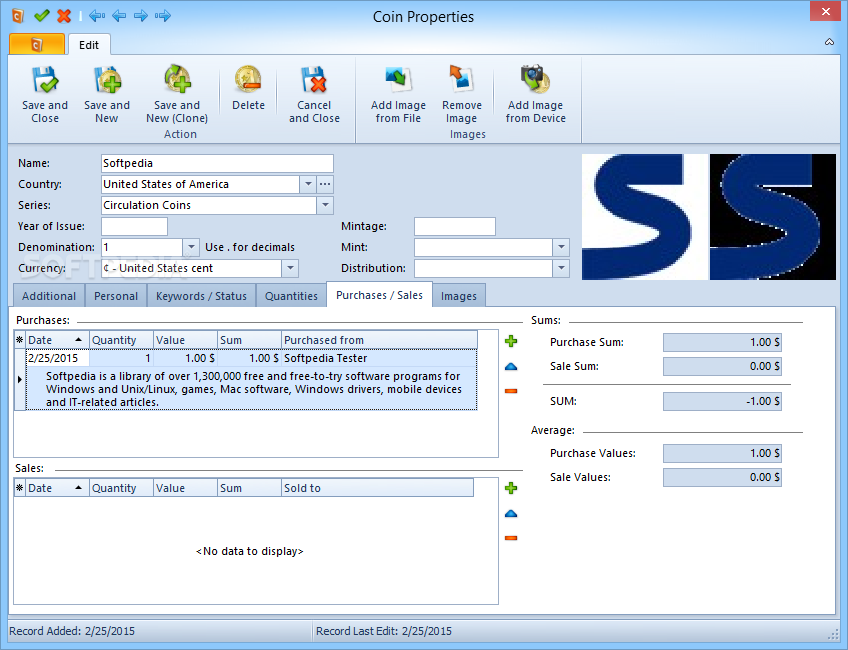The width and height of the screenshot is (848, 650).
Task: Click the Softpedia Tester purchase cell
Action: pyautogui.click(x=380, y=358)
